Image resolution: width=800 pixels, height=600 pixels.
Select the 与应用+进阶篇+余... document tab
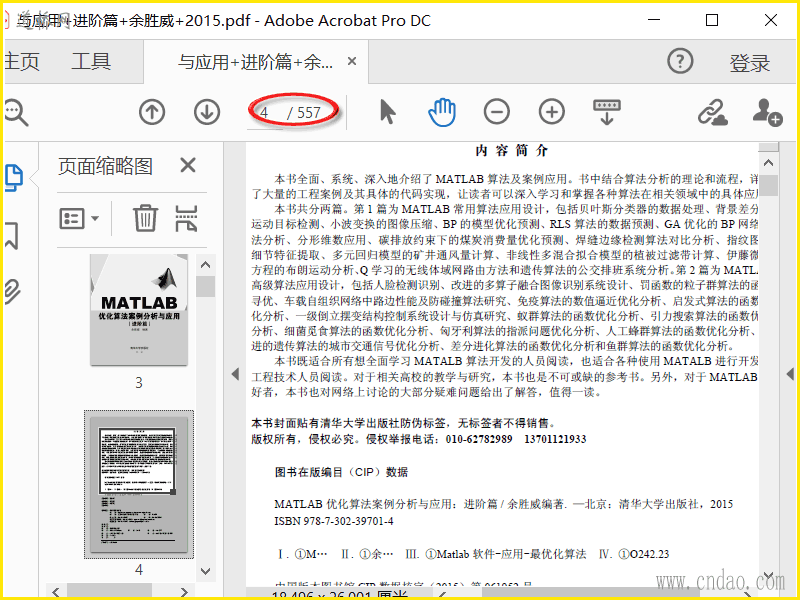coord(255,62)
